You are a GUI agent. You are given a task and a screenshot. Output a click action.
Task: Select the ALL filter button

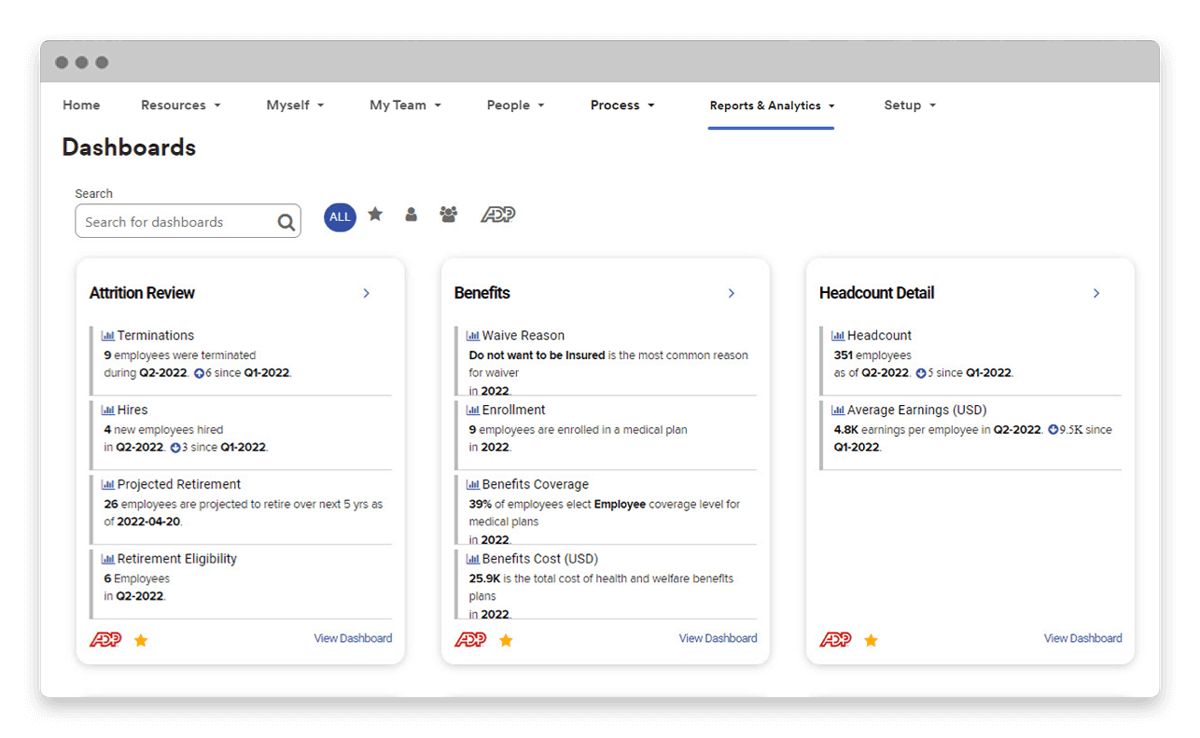(340, 217)
